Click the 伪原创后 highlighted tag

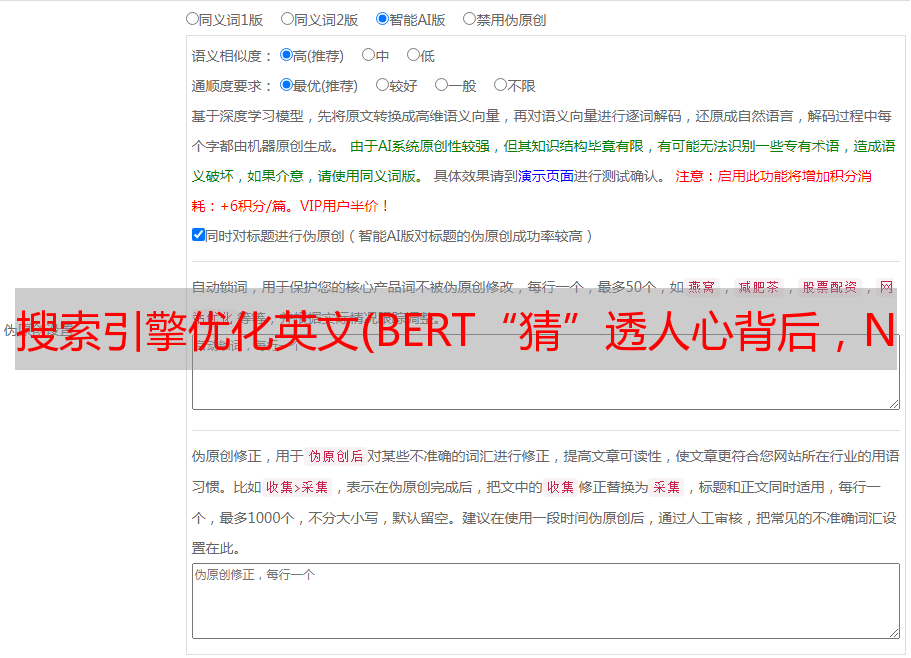[x=336, y=456]
